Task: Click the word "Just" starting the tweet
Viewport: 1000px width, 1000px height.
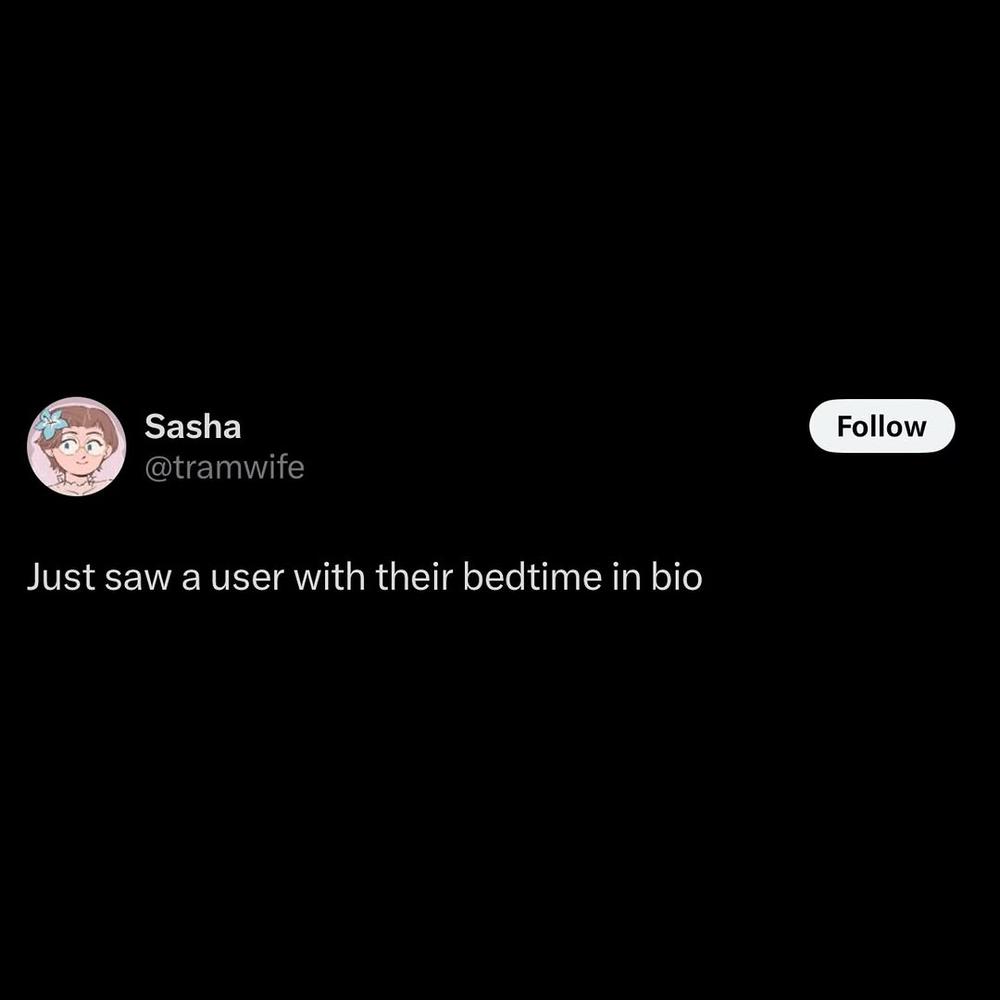Action: pyautogui.click(x=61, y=577)
